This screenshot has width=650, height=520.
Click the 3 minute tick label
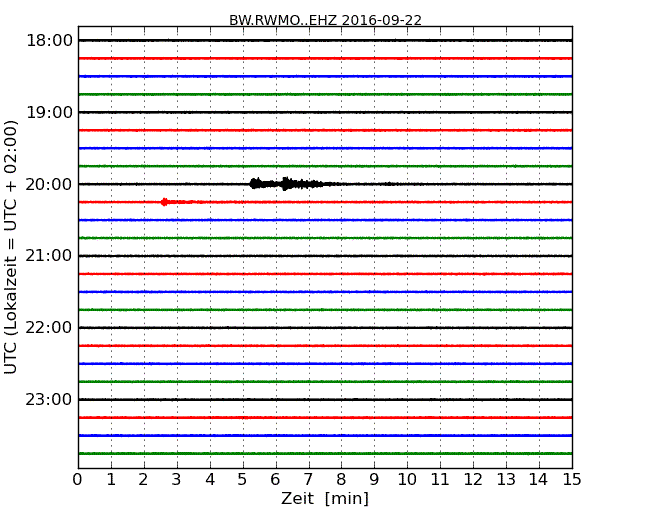coord(177,479)
